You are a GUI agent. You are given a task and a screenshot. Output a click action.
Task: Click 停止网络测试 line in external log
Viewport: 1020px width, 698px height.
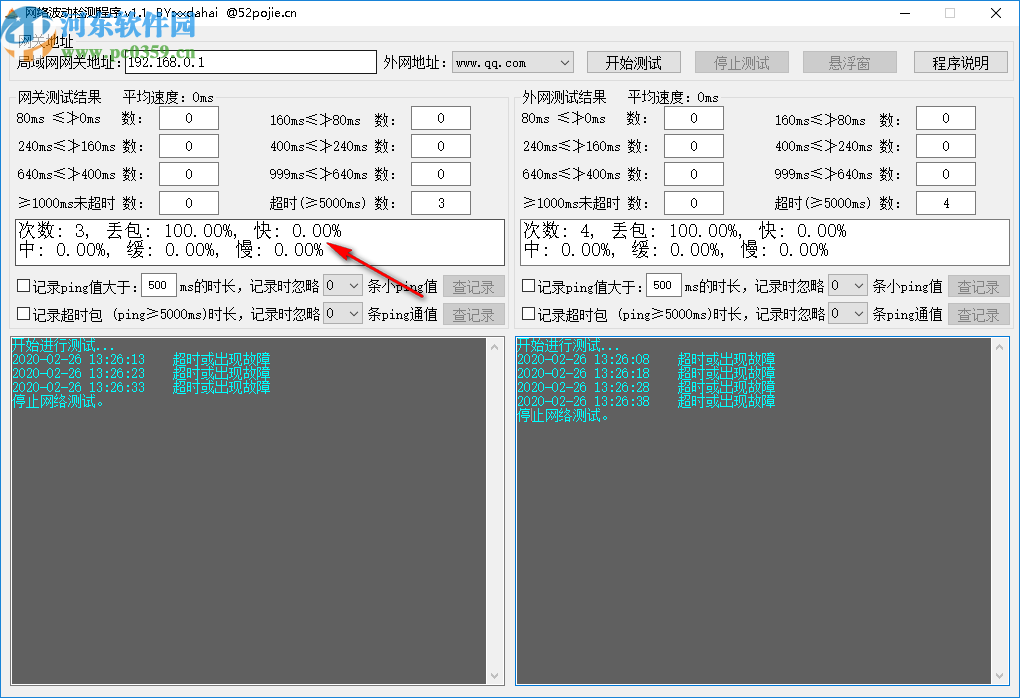[x=563, y=416]
